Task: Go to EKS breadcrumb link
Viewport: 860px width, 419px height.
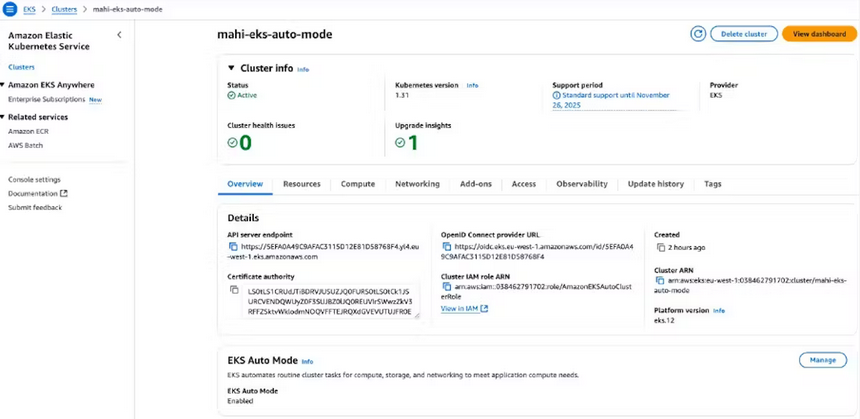Action: pos(30,9)
